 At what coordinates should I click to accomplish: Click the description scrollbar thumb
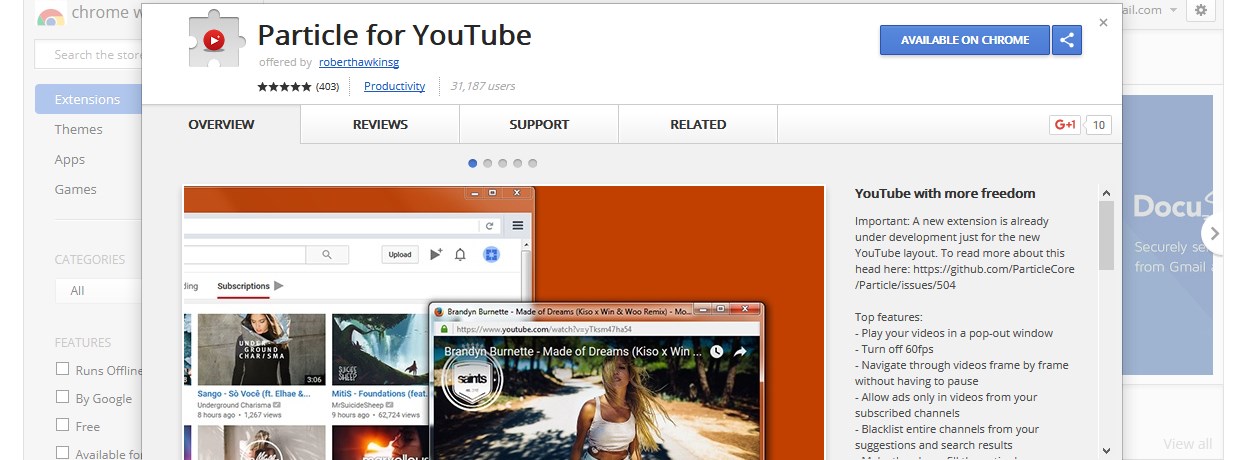tap(1106, 235)
